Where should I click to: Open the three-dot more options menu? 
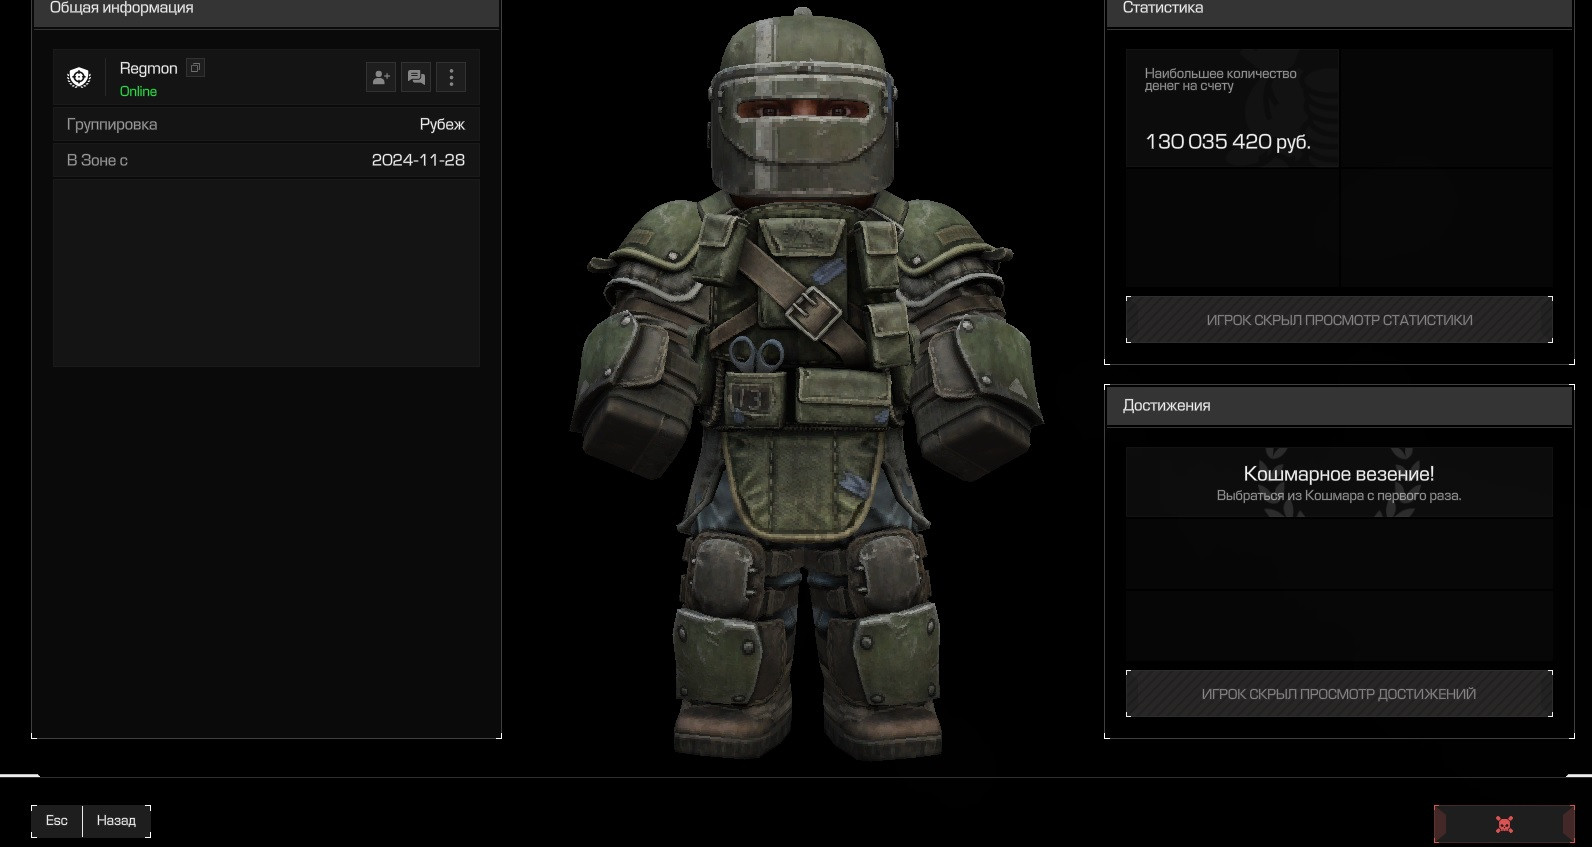tap(451, 77)
